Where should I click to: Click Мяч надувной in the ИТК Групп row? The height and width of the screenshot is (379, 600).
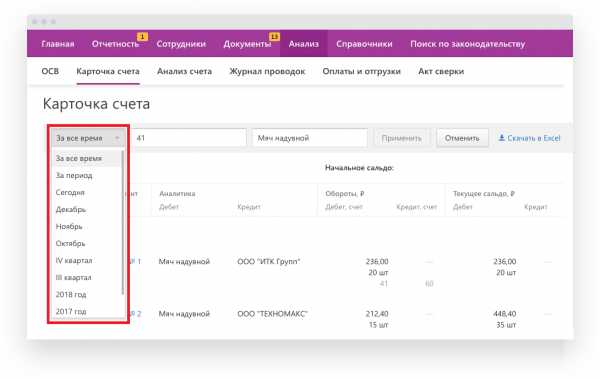(x=184, y=261)
